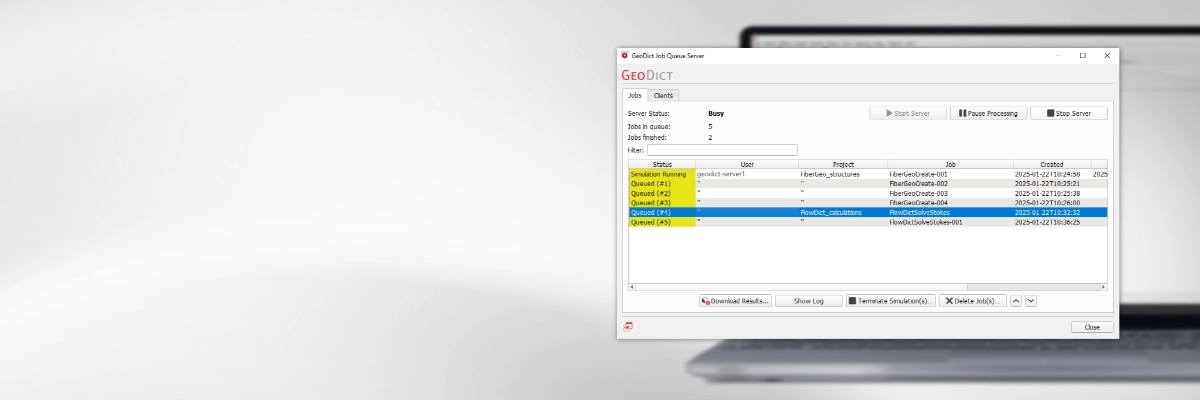The height and width of the screenshot is (400, 1200).
Task: Click created time 2025-01-22T10:26:00
Action: 1051,203
